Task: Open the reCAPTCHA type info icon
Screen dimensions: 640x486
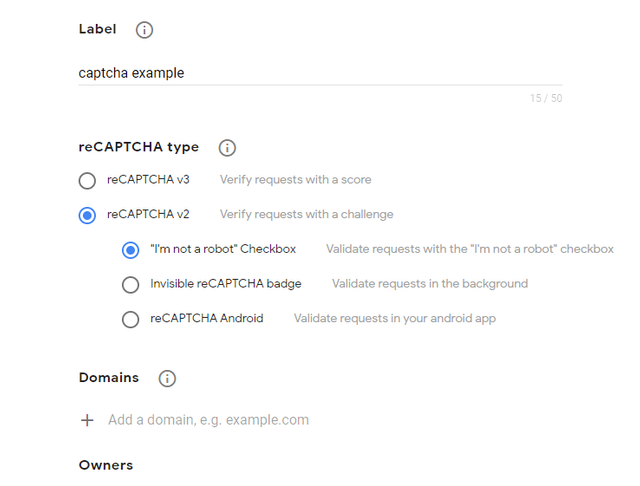Action: (x=227, y=148)
